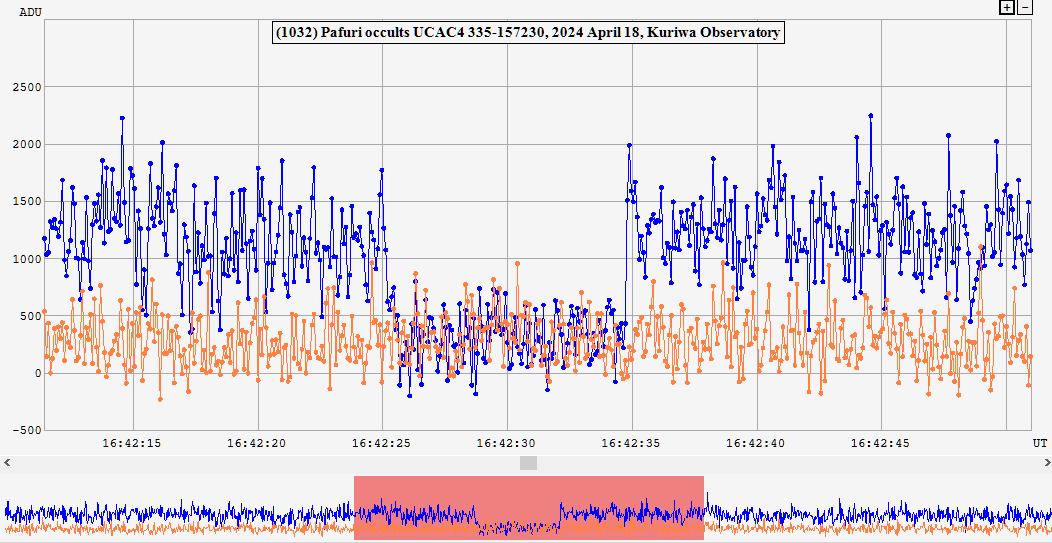Click the chart title about Pafuri occultation

[528, 32]
